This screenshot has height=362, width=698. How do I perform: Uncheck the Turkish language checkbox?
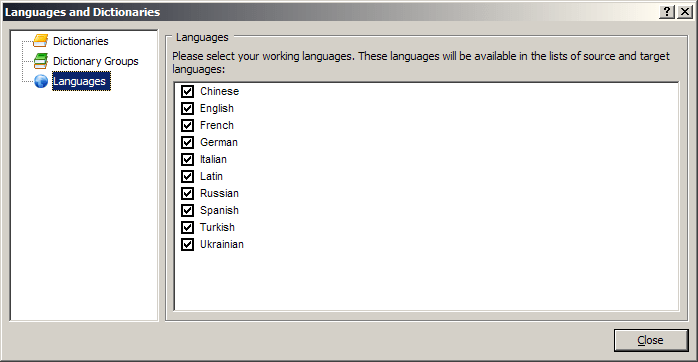point(187,227)
